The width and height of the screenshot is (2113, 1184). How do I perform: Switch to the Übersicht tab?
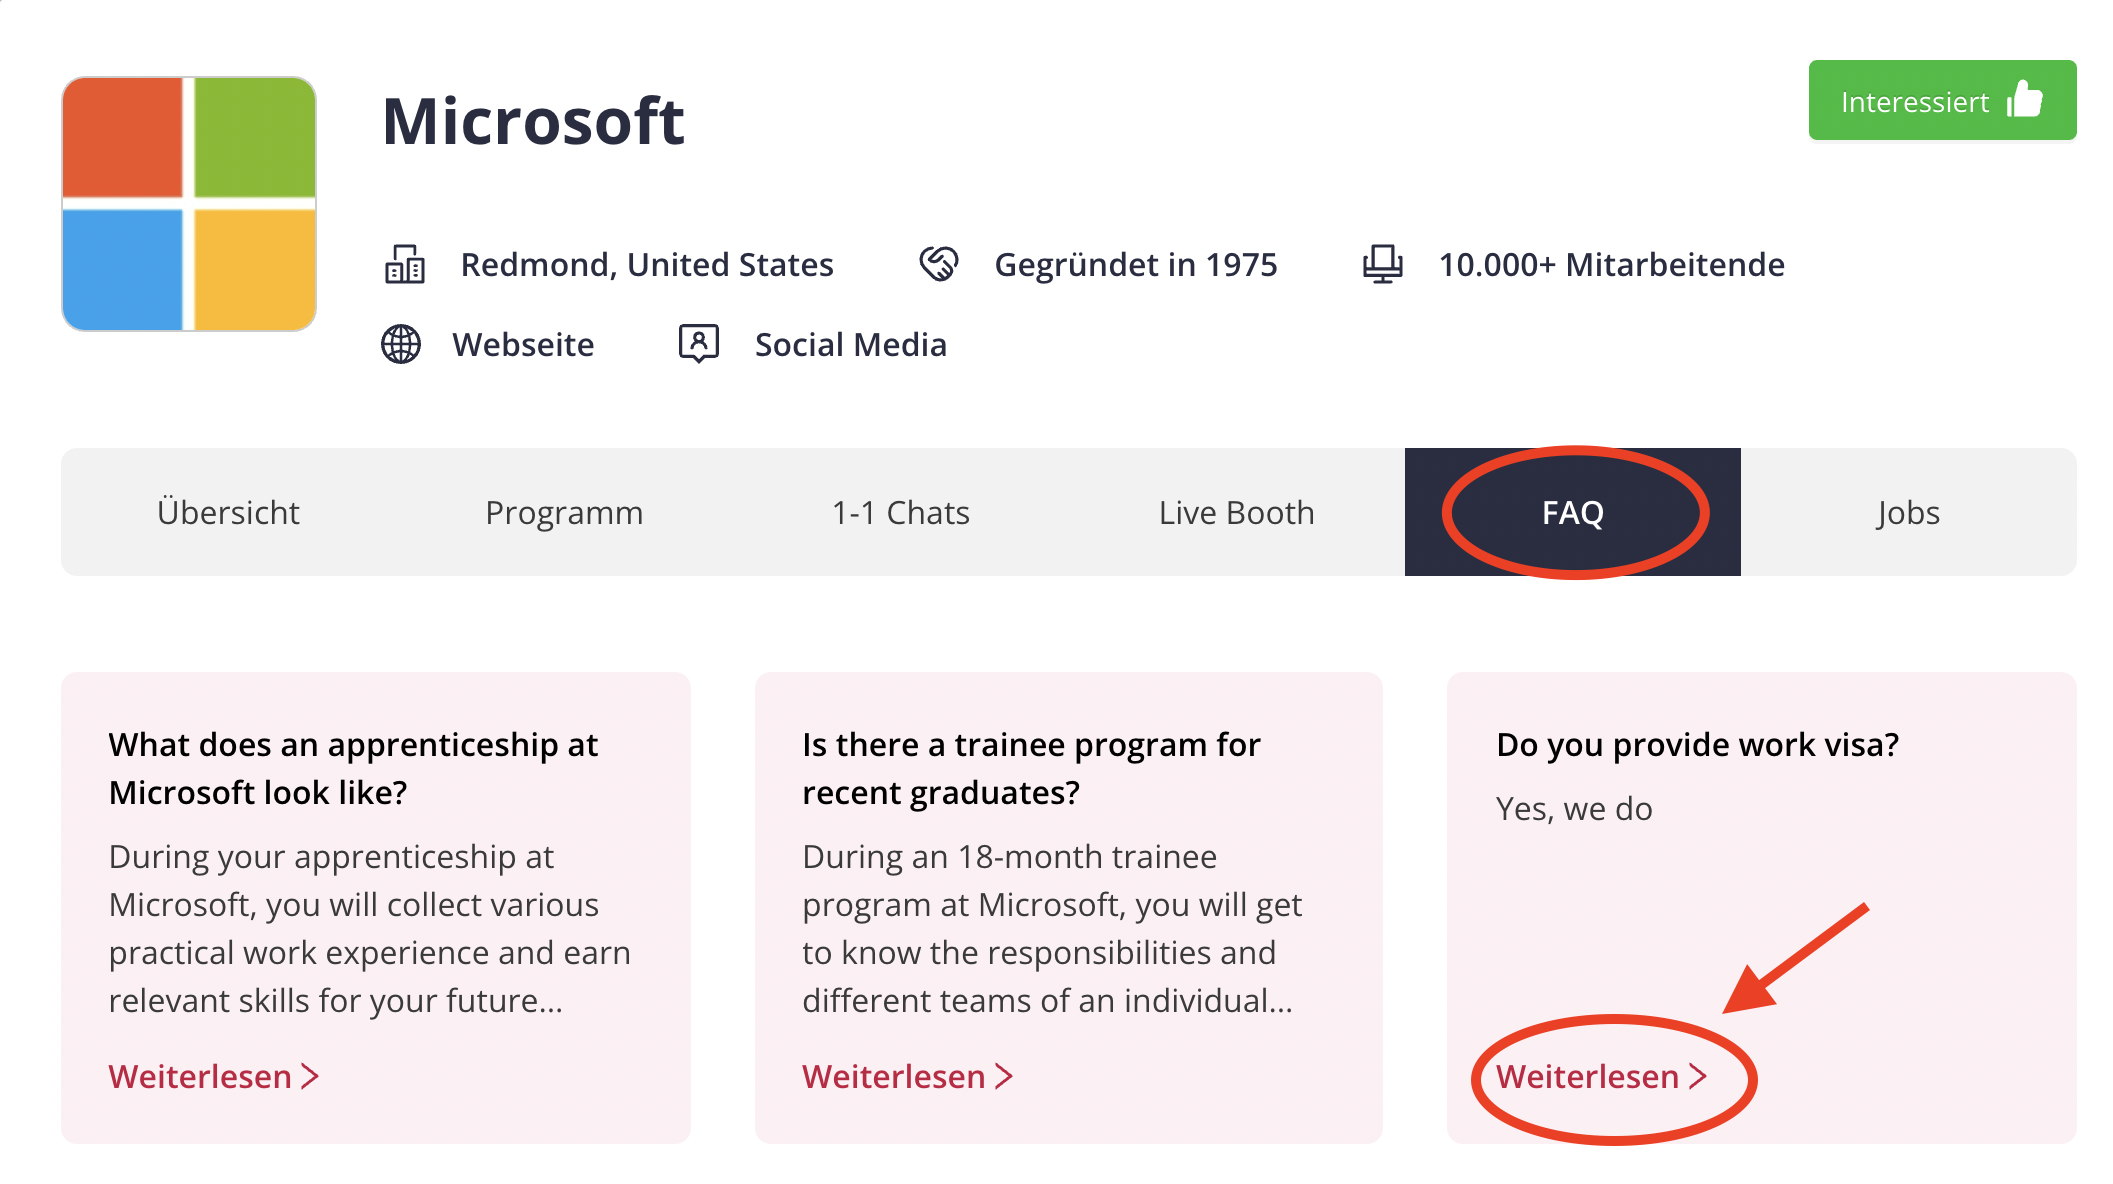click(228, 512)
